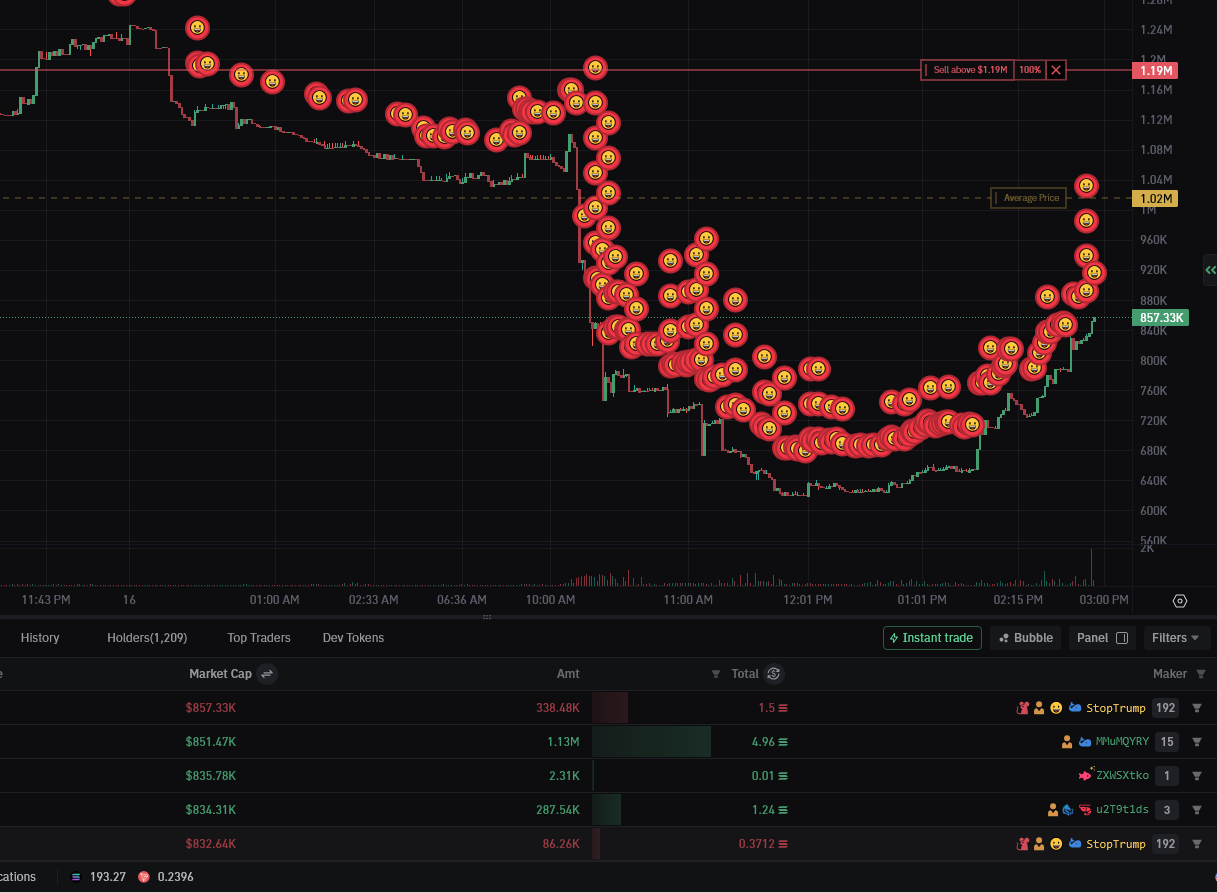Click whale icon in $832.64K row
Screen dimensions: 1217x893
click(1075, 844)
